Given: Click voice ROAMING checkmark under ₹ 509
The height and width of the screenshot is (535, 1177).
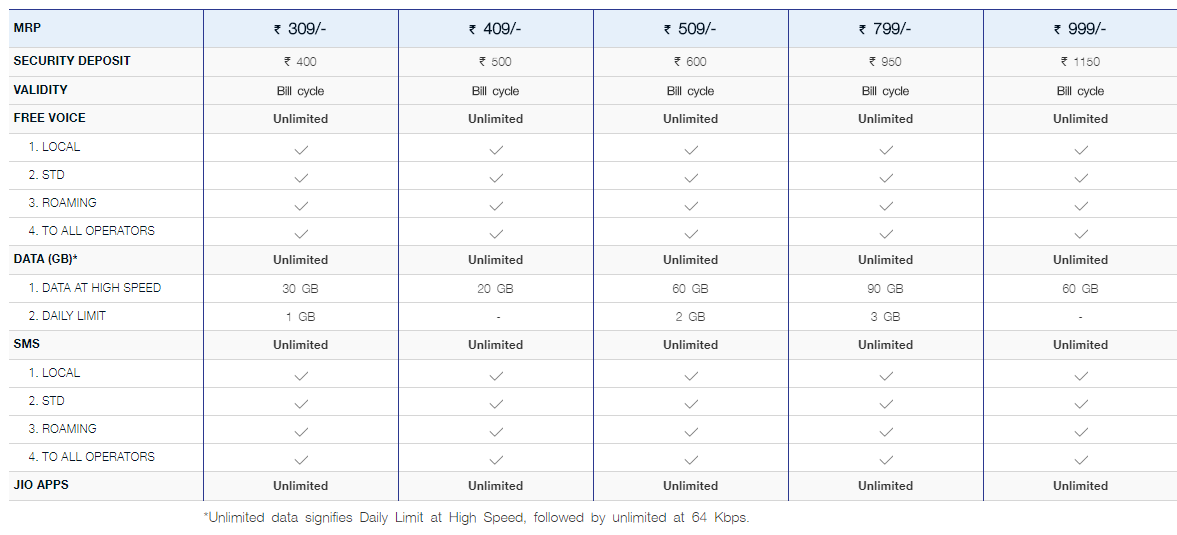Looking at the screenshot, I should [691, 206].
